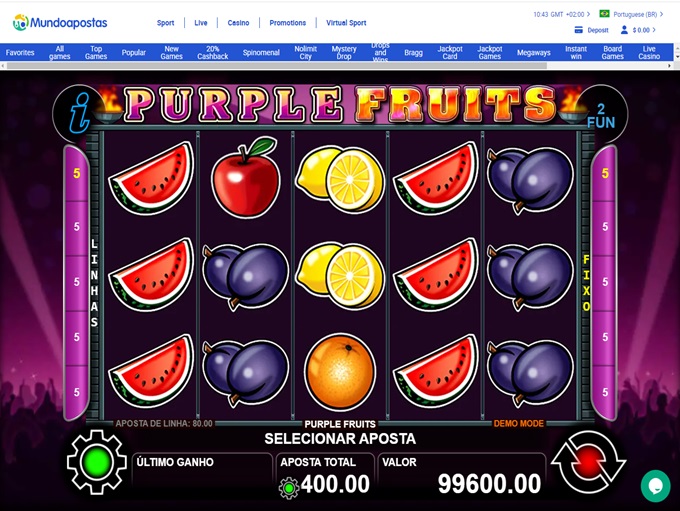Expand the GMT +02:00 time zone selector
Screen dimensions: 680x511
562,14
